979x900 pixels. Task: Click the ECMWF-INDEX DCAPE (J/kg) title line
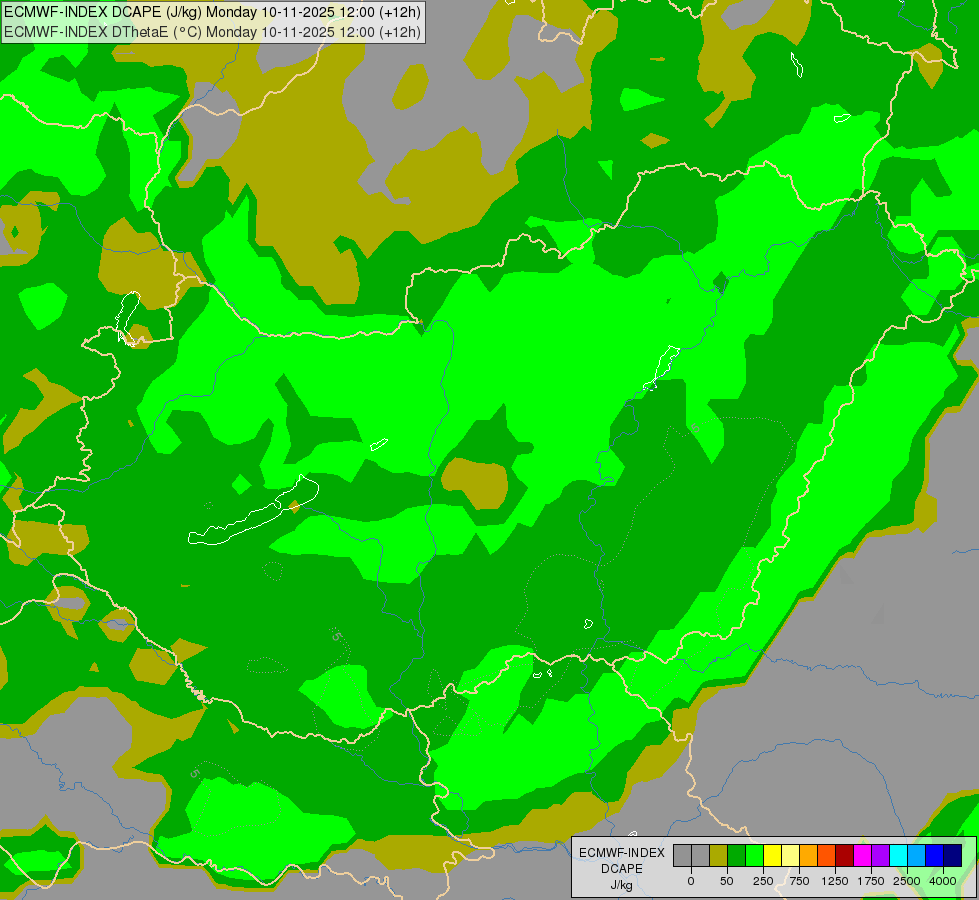coord(212,12)
